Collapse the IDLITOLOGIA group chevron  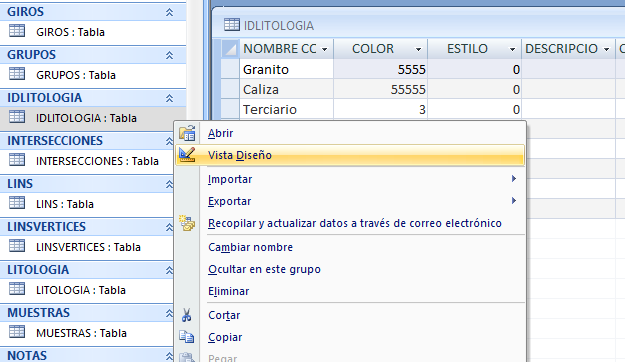coord(169,98)
